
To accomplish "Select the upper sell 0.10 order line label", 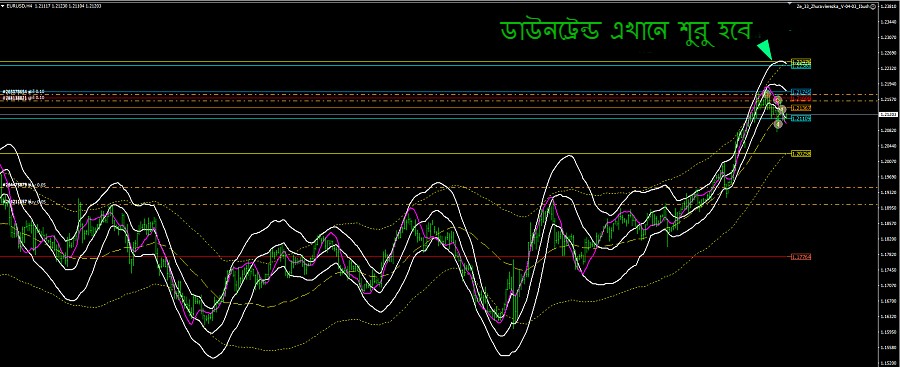I will [24, 92].
